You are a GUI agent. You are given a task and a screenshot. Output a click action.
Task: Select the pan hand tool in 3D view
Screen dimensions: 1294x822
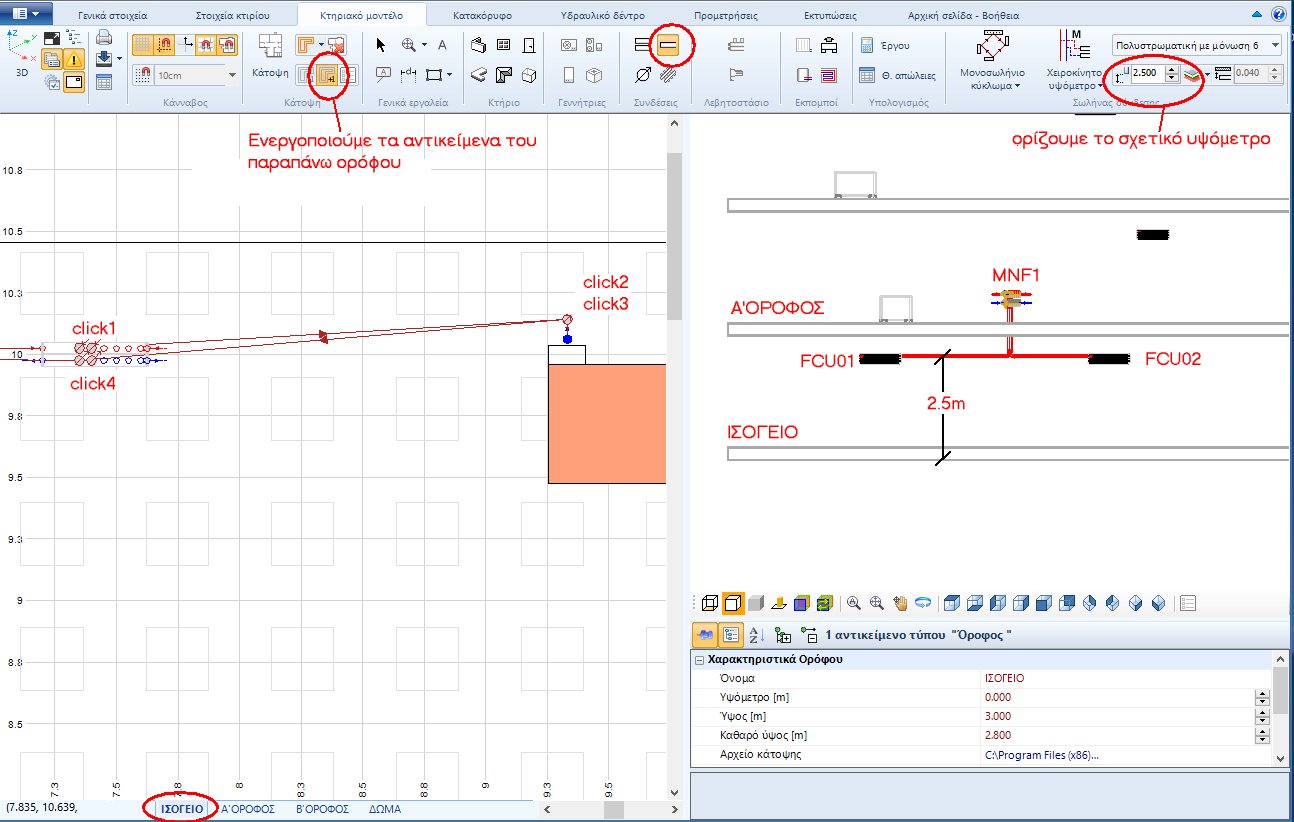(900, 603)
